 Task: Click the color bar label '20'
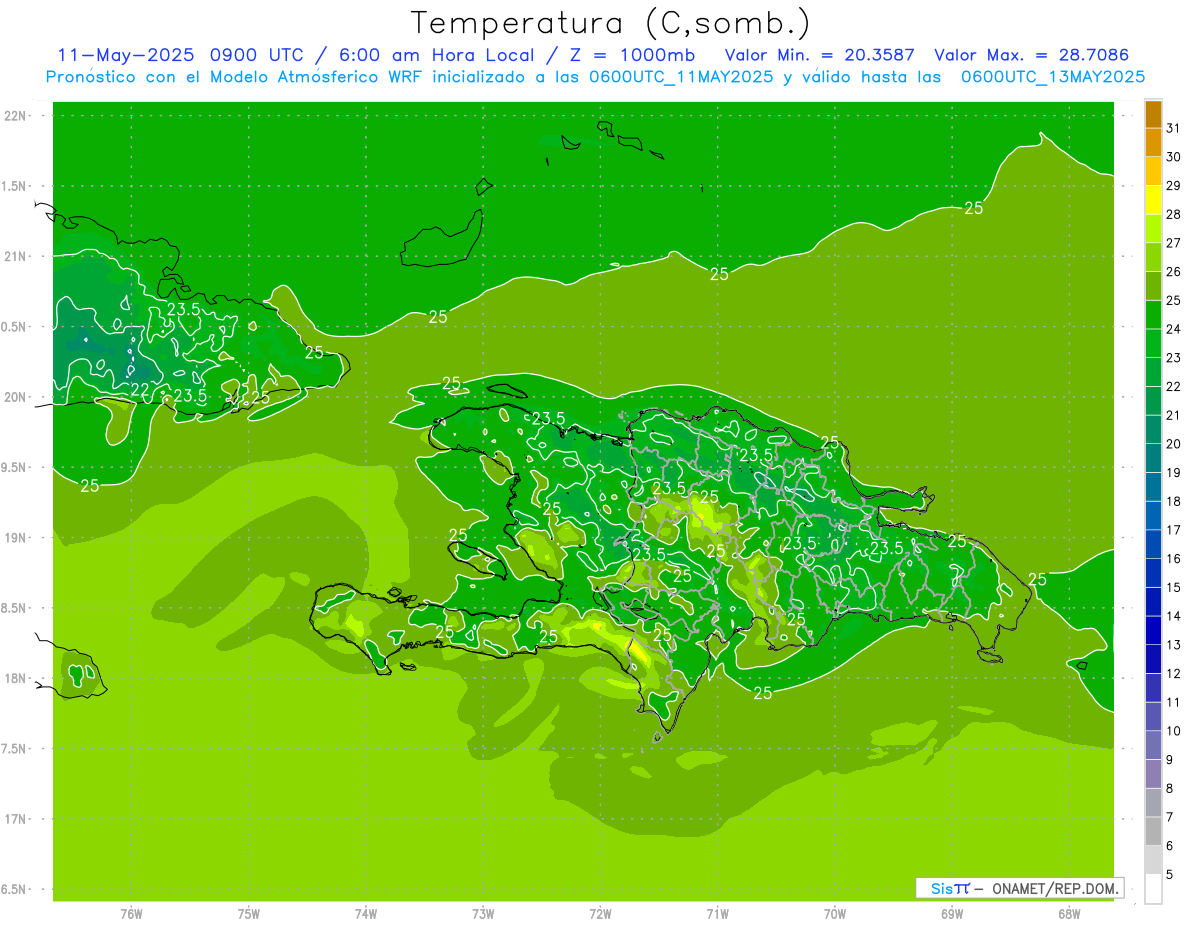pyautogui.click(x=1173, y=443)
